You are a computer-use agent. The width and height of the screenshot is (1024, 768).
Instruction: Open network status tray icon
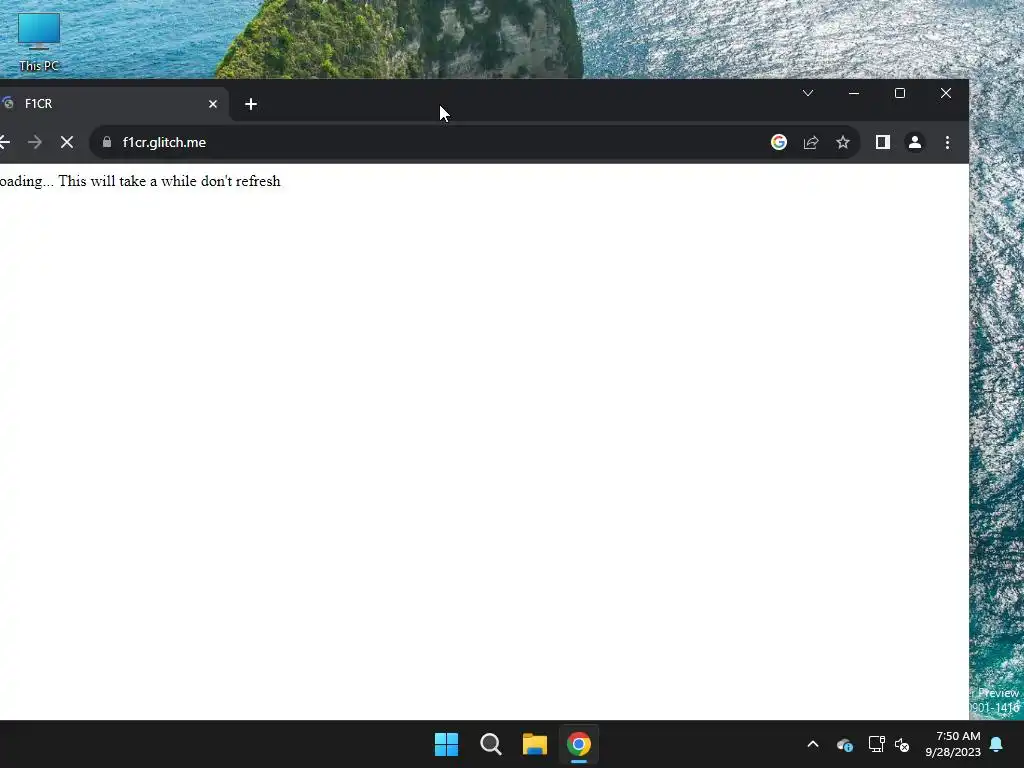[x=876, y=744]
